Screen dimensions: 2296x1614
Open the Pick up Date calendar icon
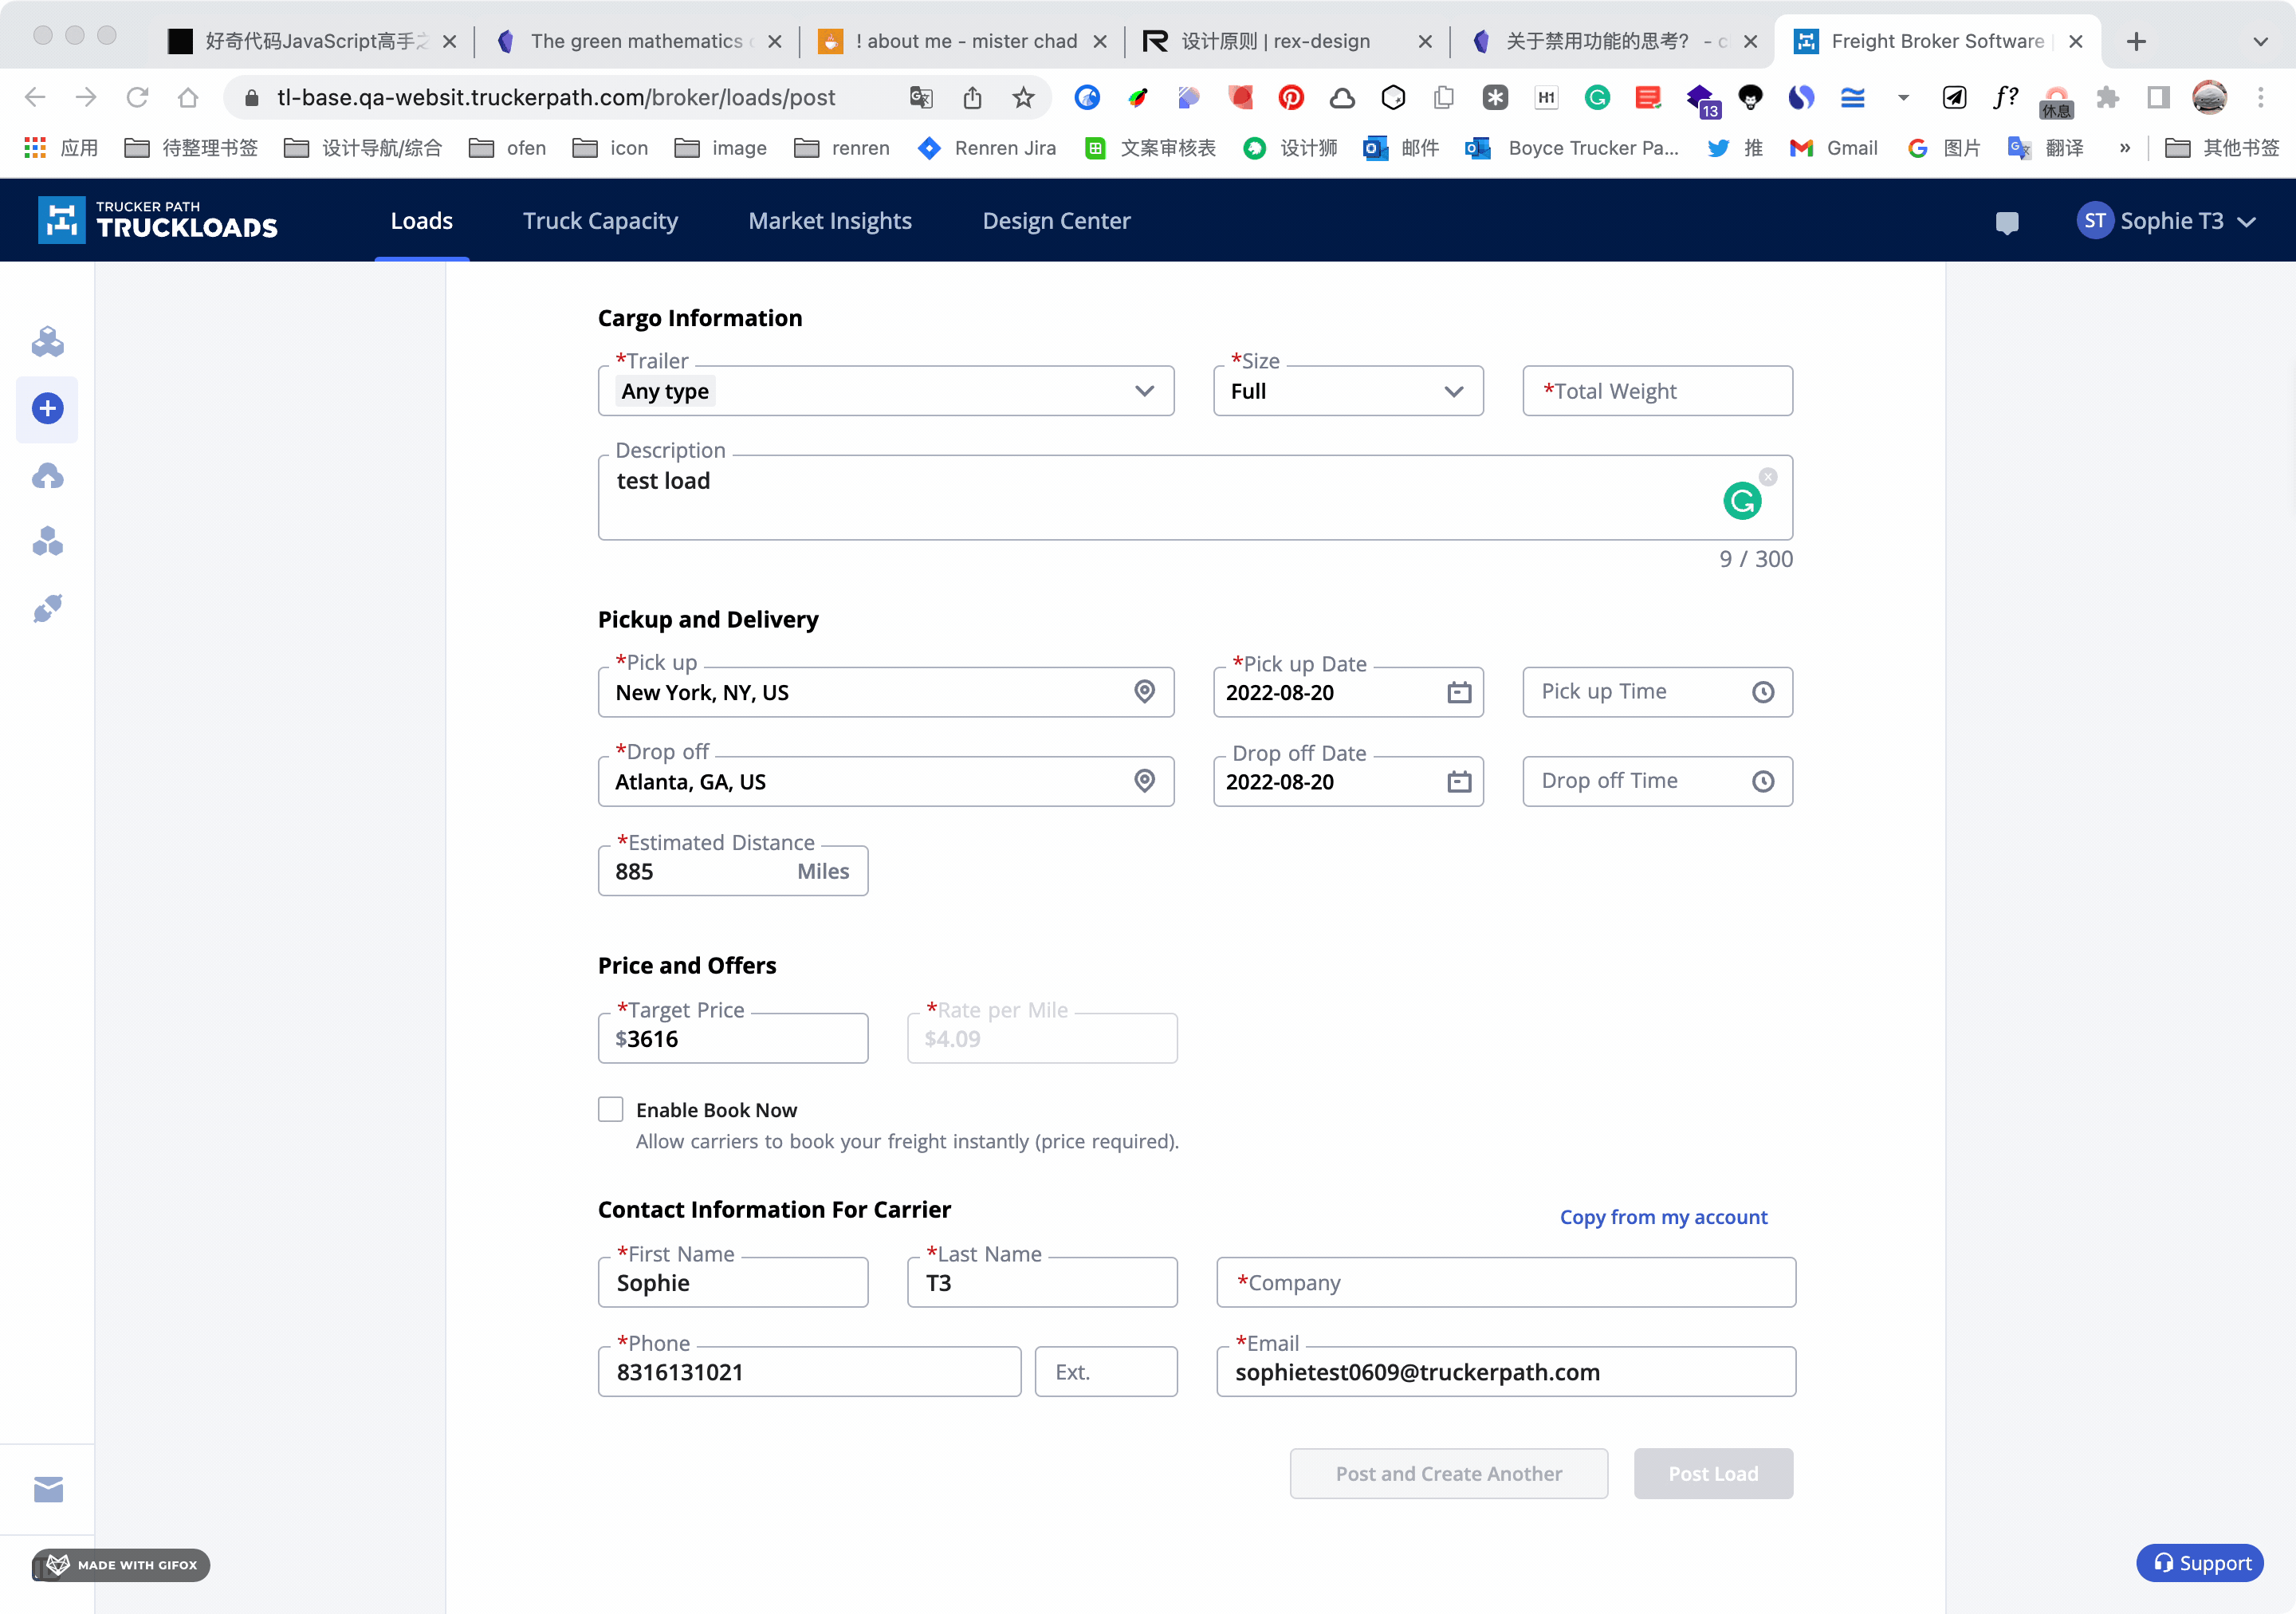(1458, 692)
